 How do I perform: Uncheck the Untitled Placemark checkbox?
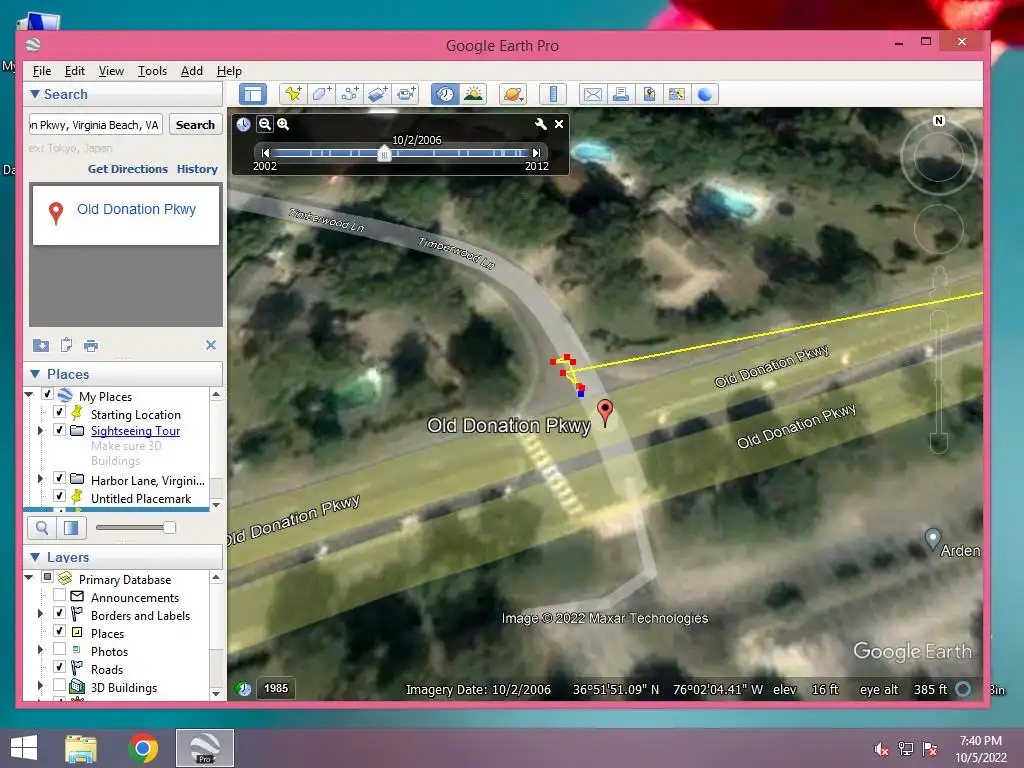59,496
